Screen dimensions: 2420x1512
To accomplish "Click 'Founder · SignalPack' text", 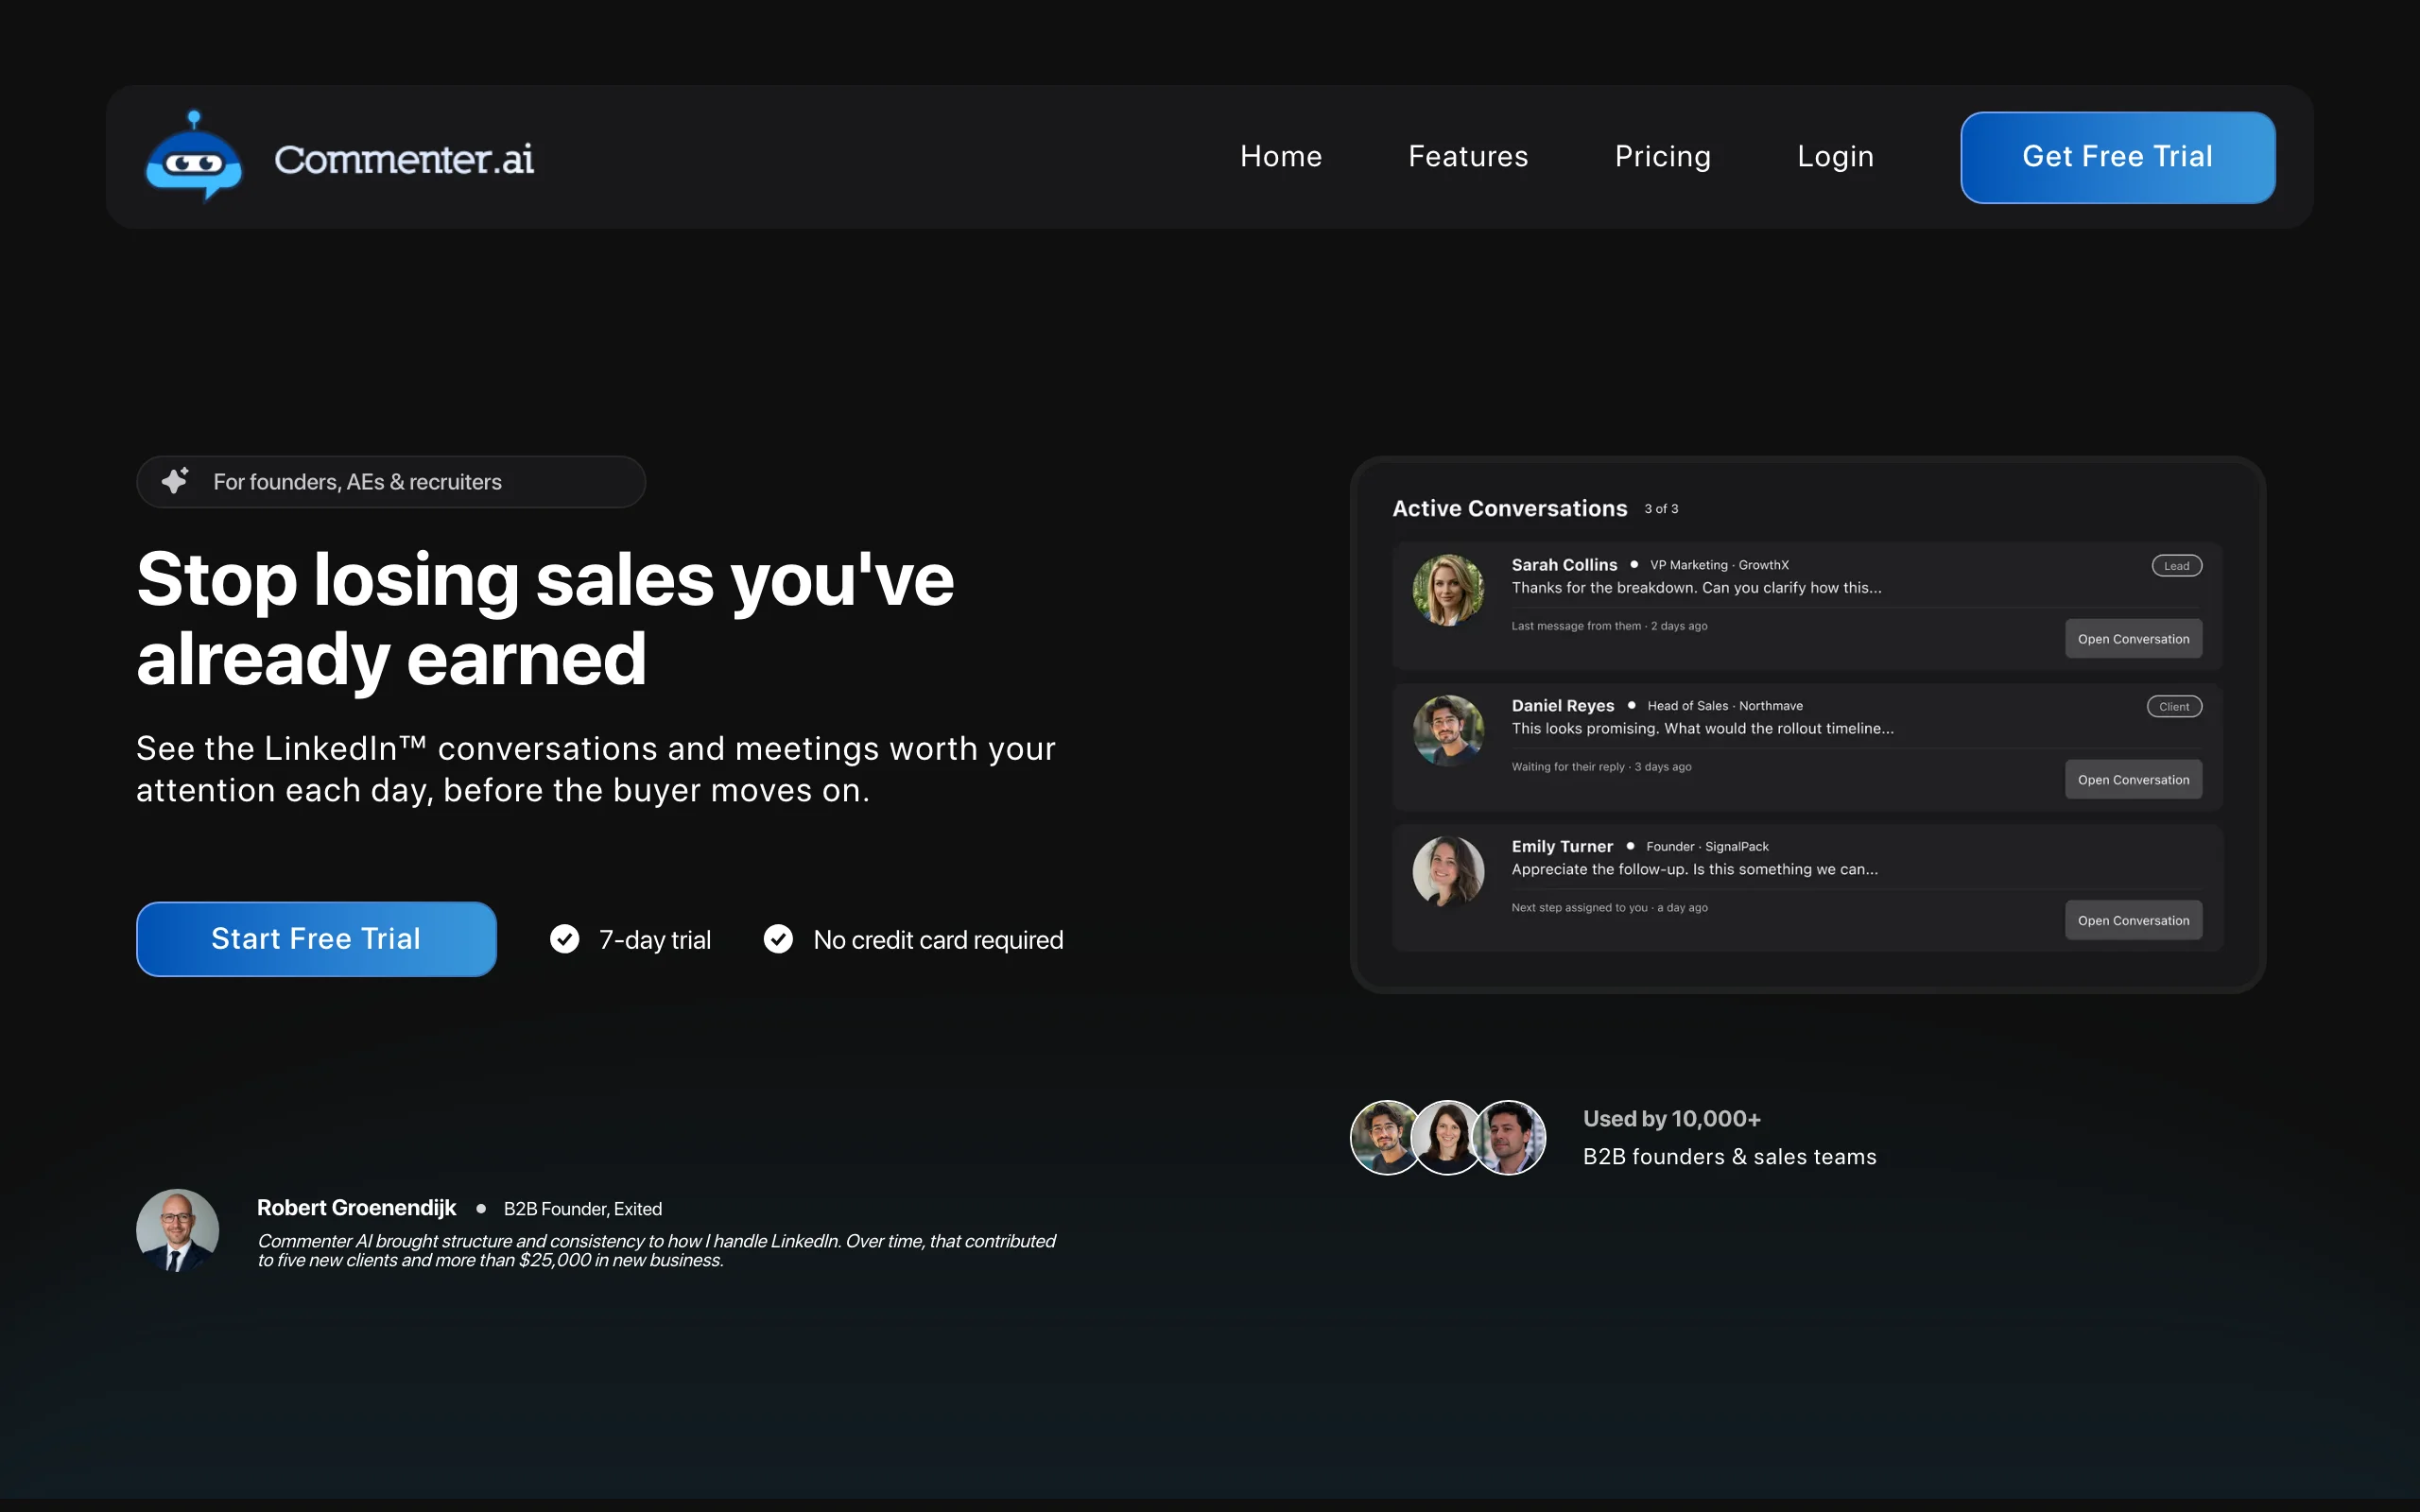I will tap(1707, 847).
